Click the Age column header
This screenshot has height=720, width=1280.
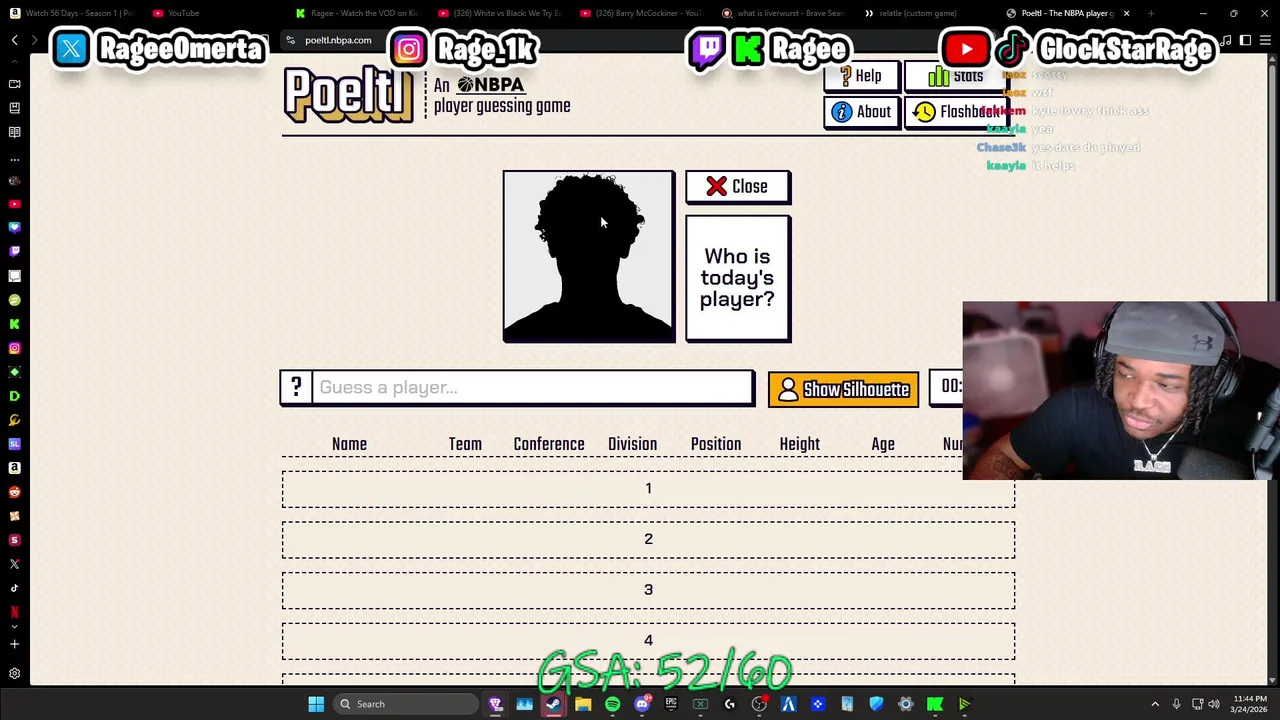[x=883, y=444]
